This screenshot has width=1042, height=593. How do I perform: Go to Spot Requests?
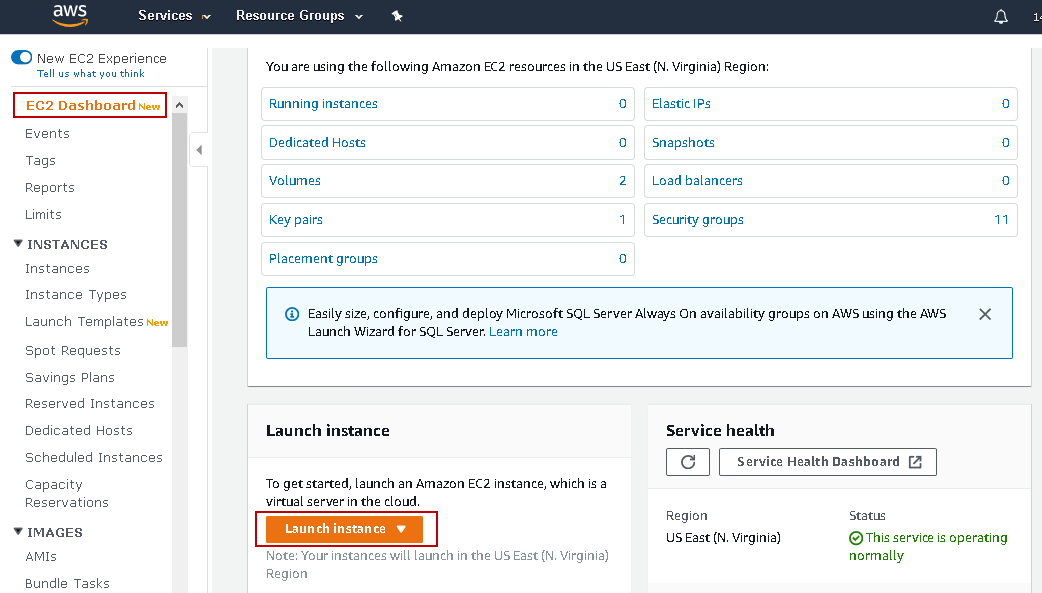[73, 350]
